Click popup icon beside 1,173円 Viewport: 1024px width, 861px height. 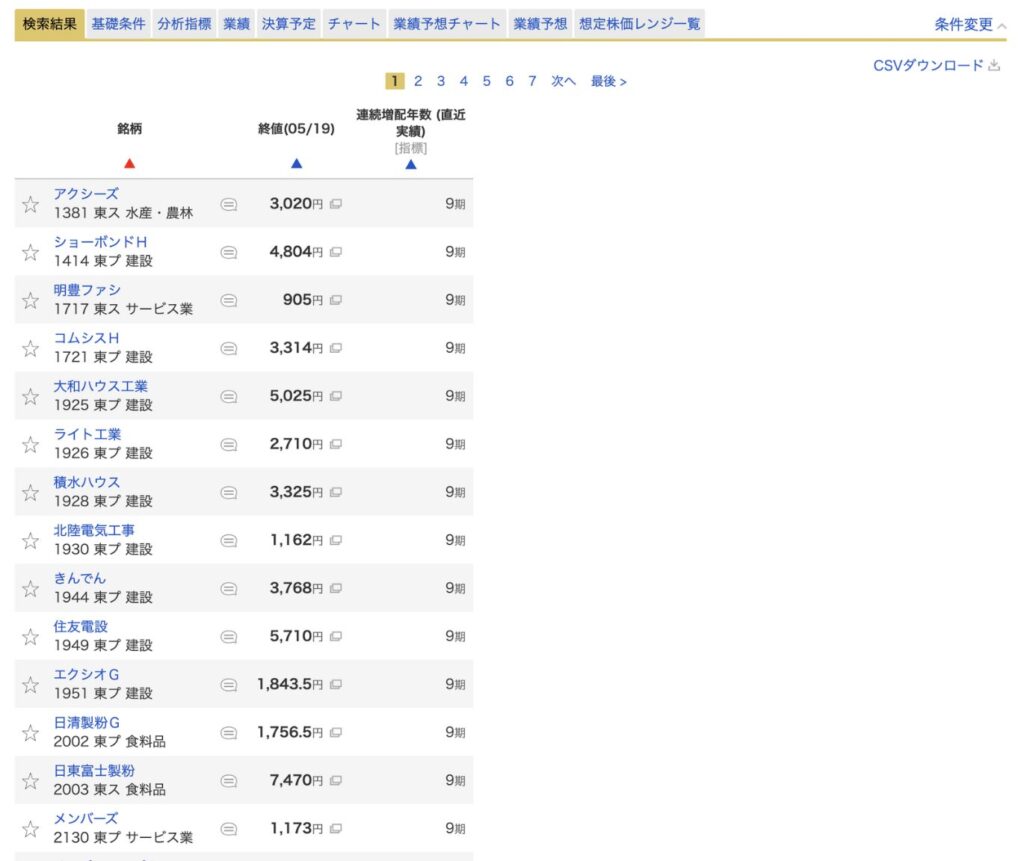coord(336,828)
